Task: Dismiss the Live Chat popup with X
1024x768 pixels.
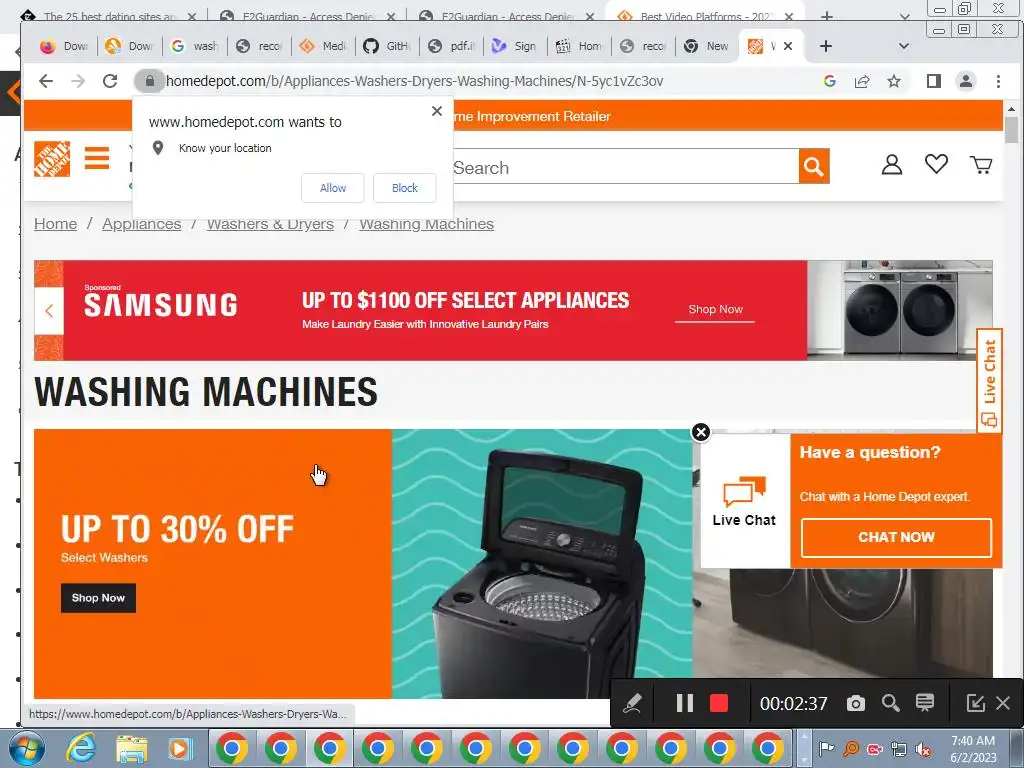Action: pos(701,432)
